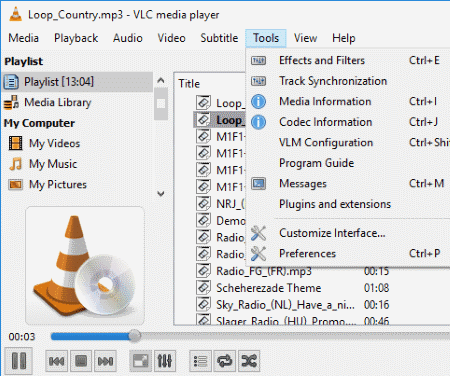Select the Scheherezade Theme track

268,288
